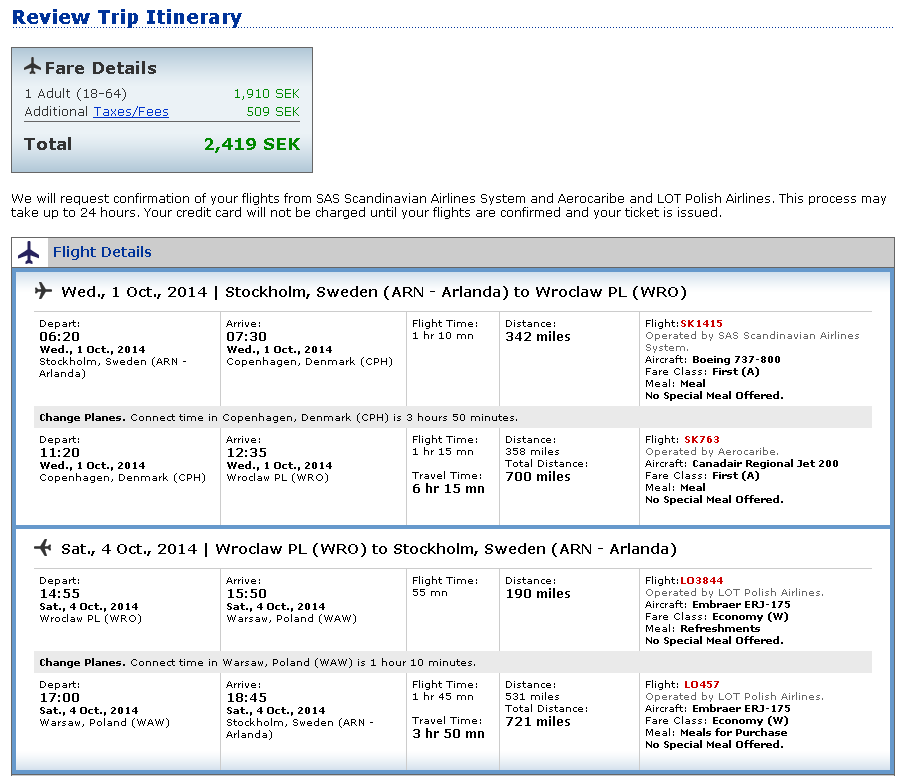
Task: Select flight number LO457 link
Action: (701, 685)
